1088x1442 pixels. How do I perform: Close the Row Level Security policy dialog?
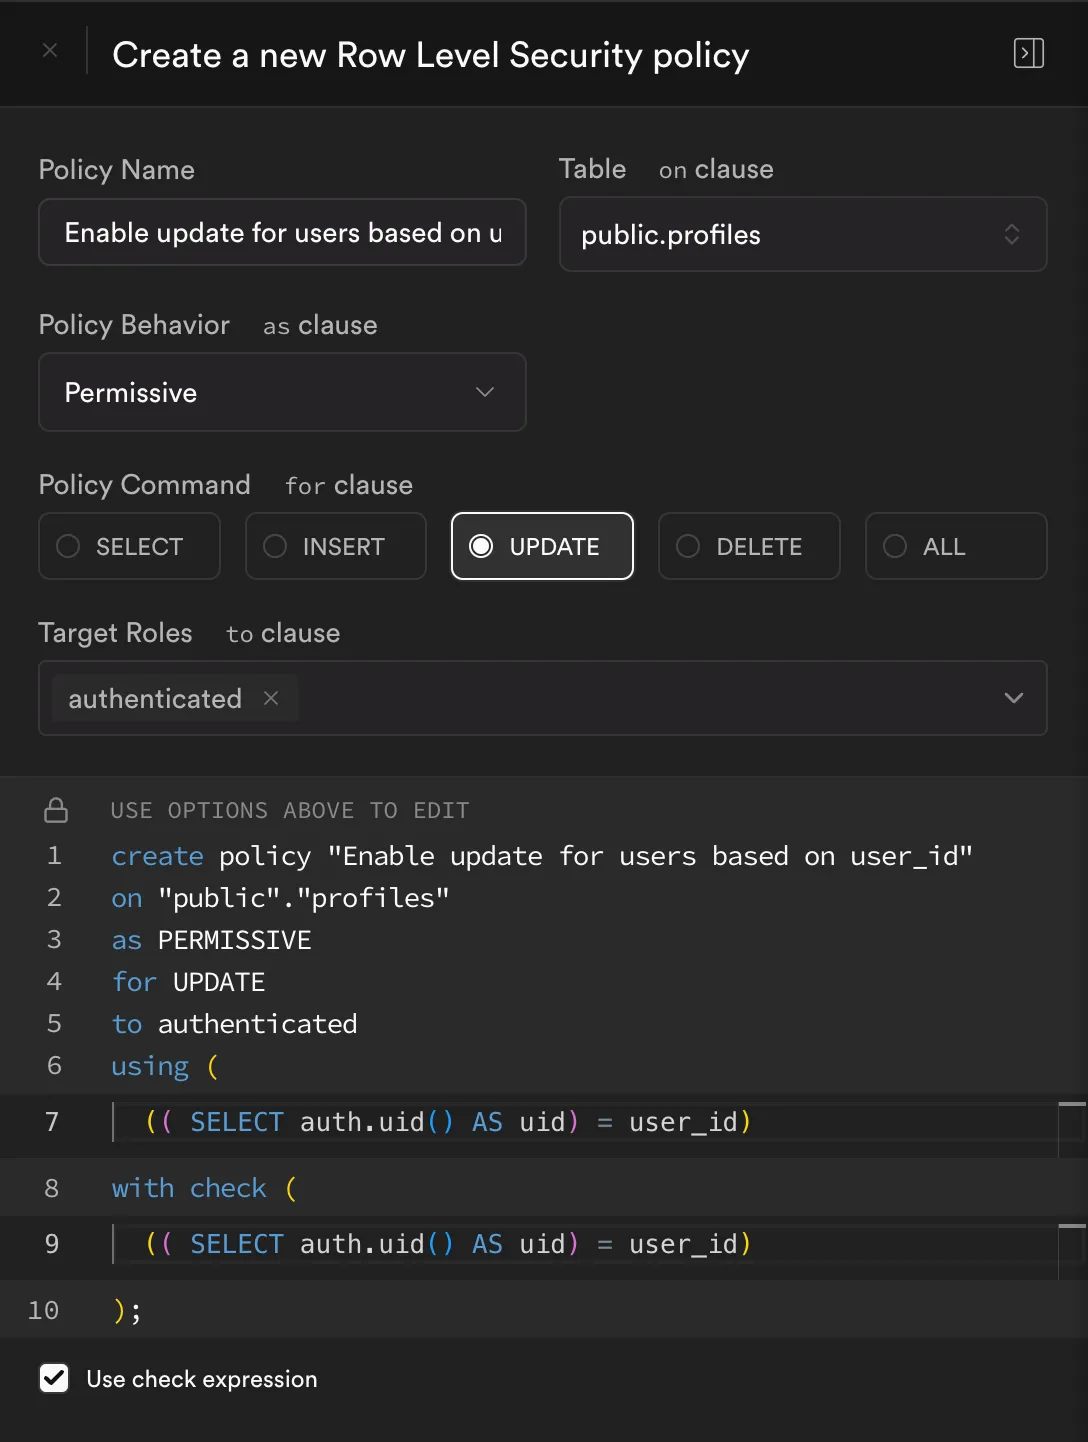click(50, 50)
